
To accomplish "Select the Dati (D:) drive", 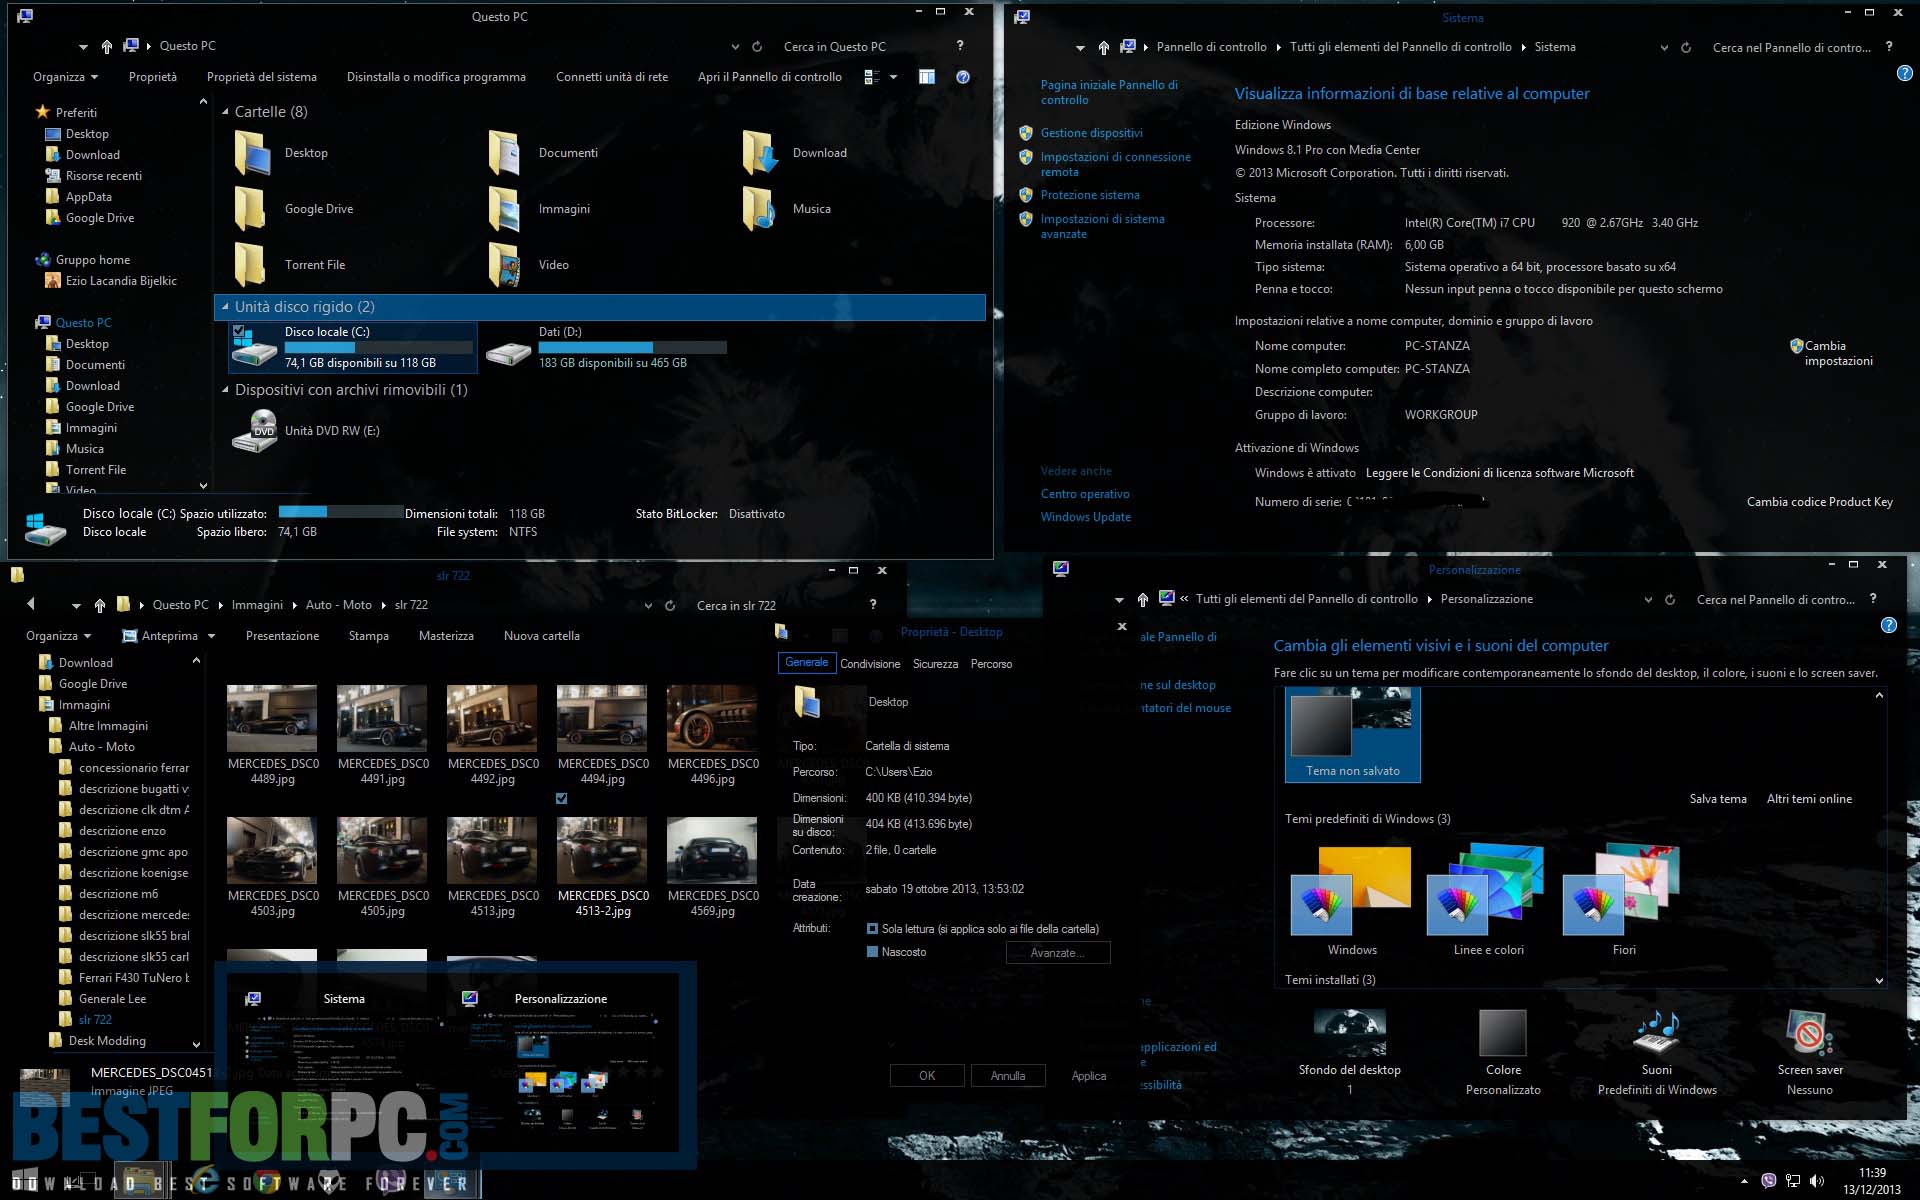I will (607, 347).
